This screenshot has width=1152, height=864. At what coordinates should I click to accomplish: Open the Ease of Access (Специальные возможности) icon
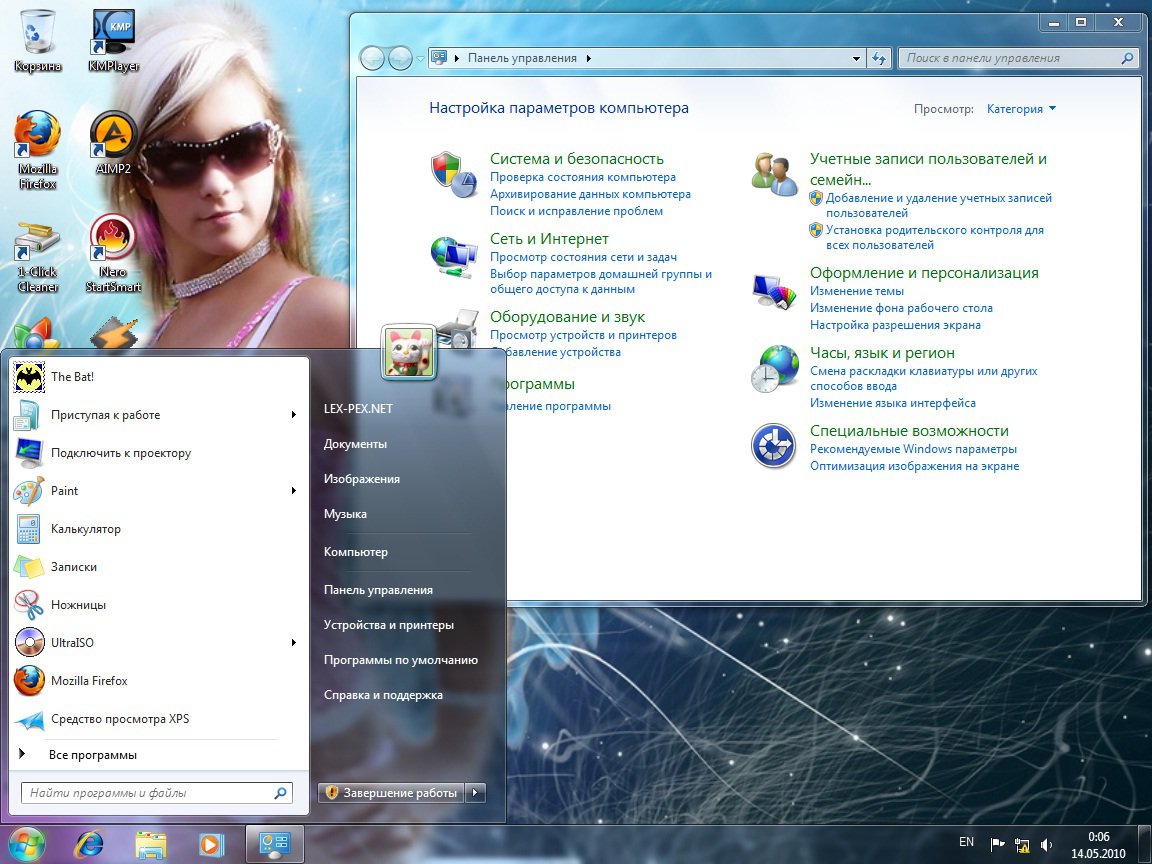[774, 446]
